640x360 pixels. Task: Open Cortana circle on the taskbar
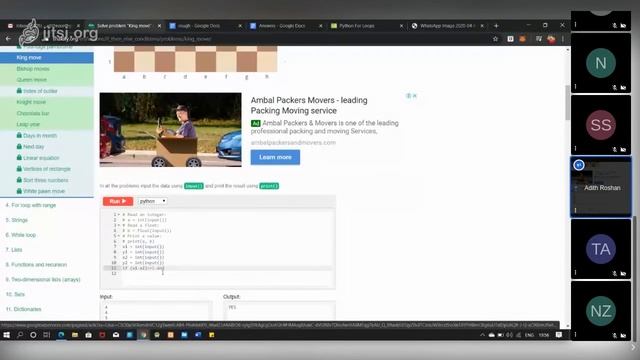(x=33, y=335)
